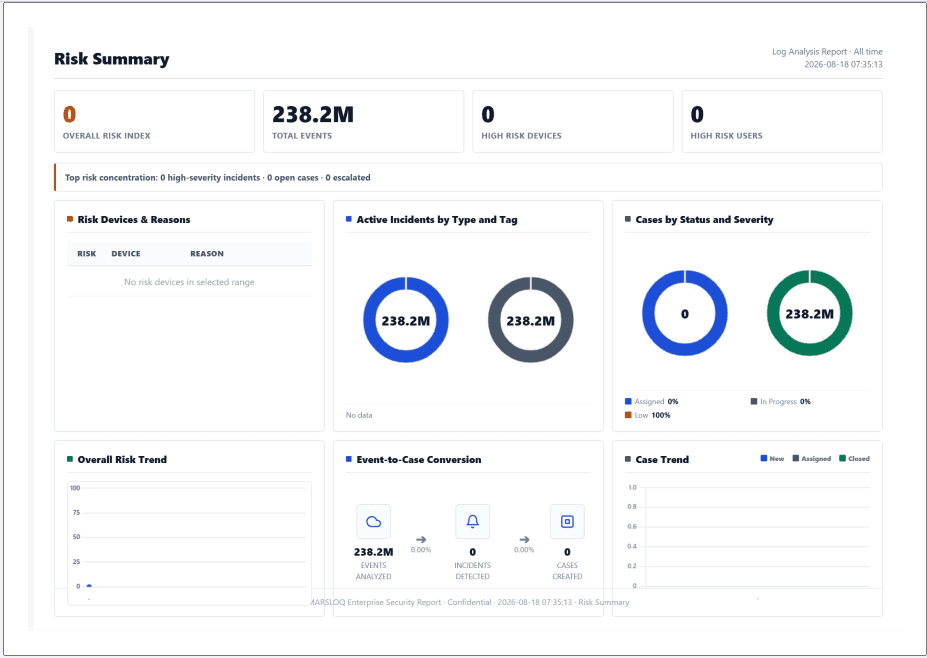The image size is (927, 658).
Task: Click the blue Assigned 0% legend swatch
Action: pos(628,401)
